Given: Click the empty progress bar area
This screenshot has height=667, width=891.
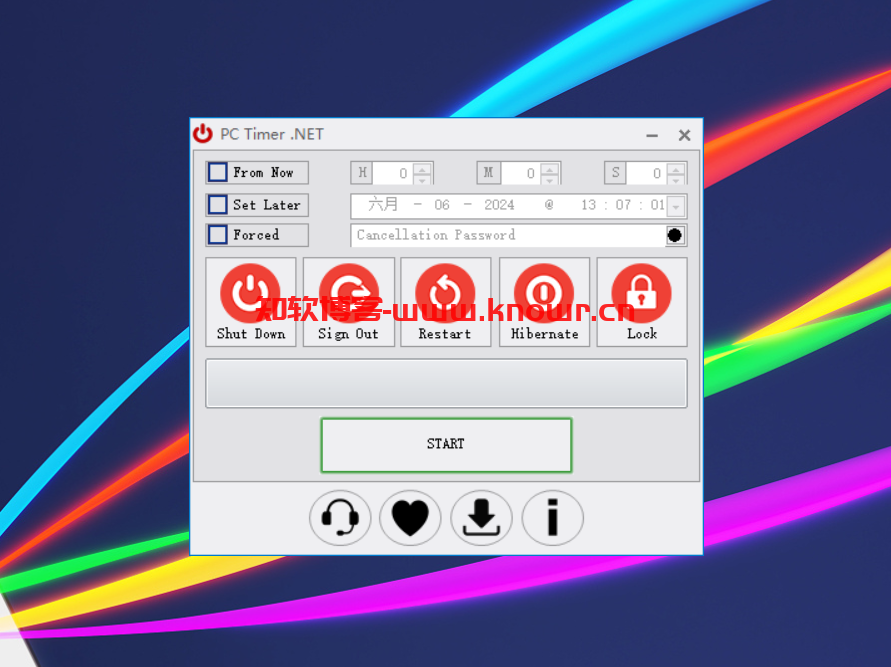Looking at the screenshot, I should [x=446, y=383].
